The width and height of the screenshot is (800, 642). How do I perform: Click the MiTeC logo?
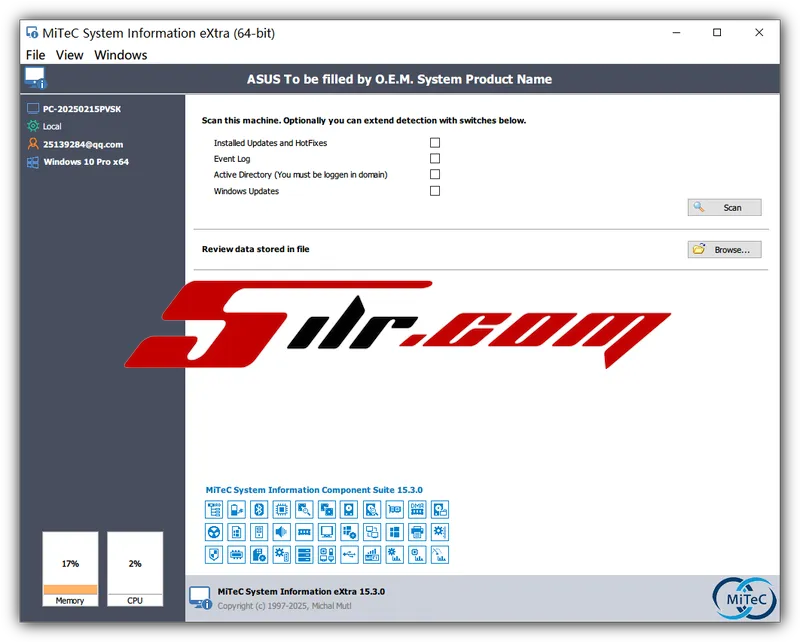[x=745, y=598]
